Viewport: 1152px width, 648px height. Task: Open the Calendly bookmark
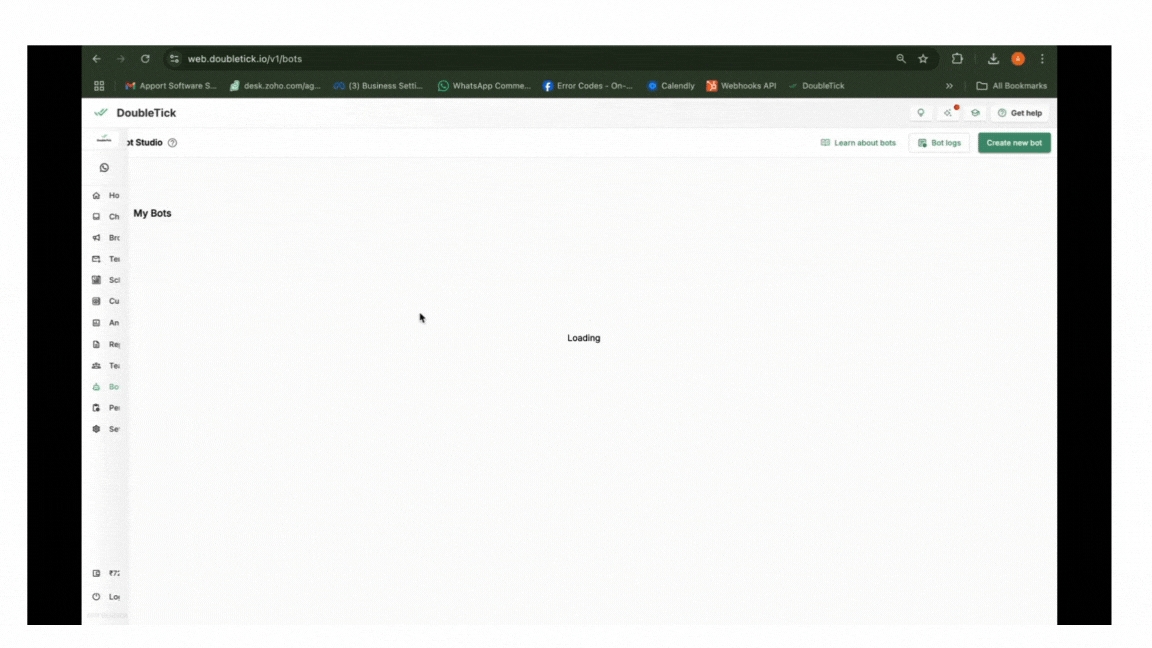coord(671,86)
